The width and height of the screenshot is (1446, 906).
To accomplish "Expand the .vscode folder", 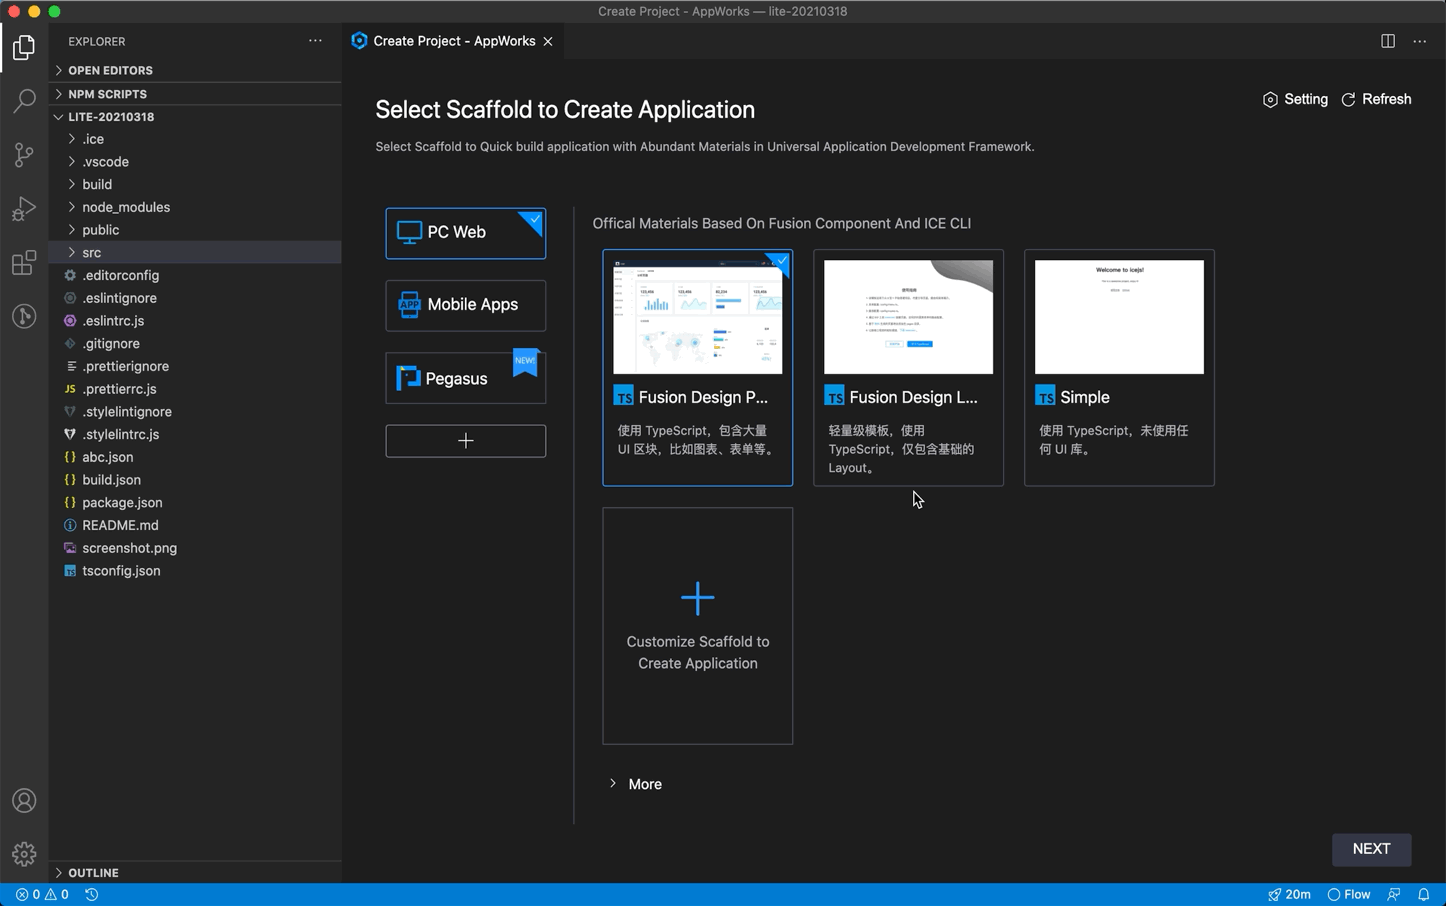I will click(195, 162).
